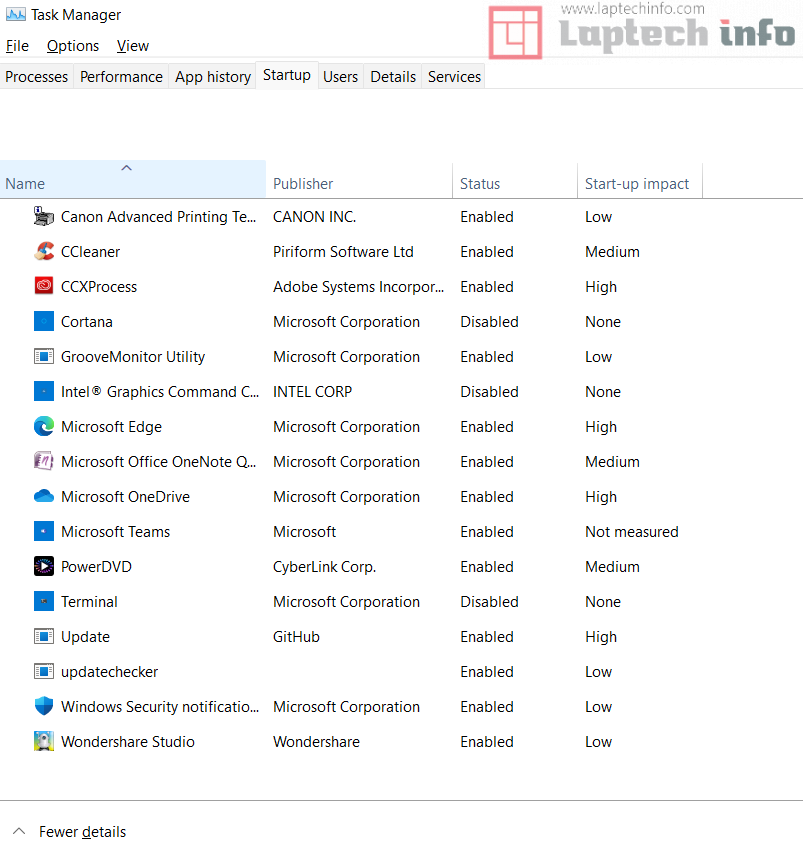Click the Cortana blue tile icon
Viewport: 803px width, 858px height.
pyautogui.click(x=44, y=321)
